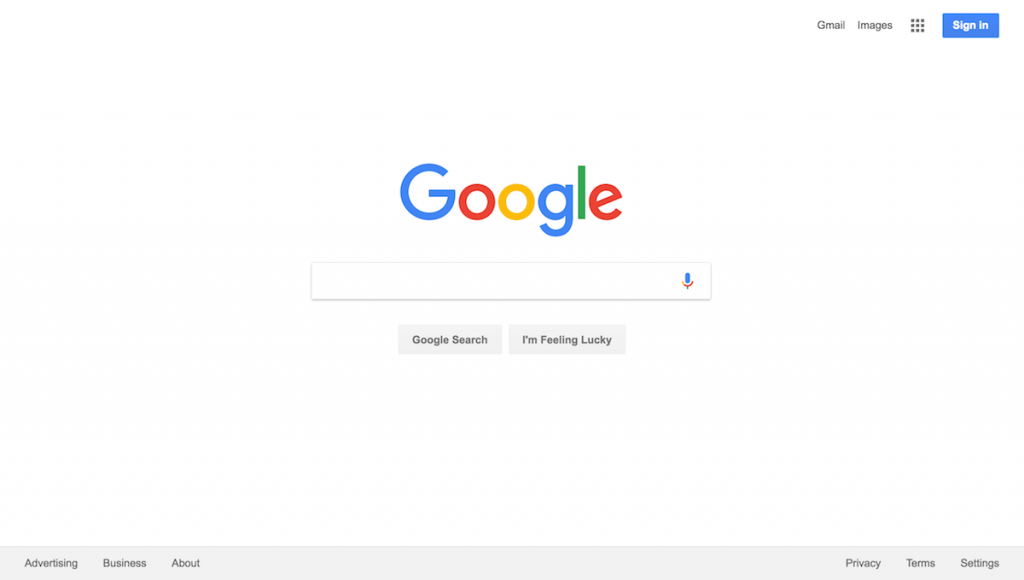1024x580 pixels.
Task: Click the blue Sign in button
Action: pos(970,25)
